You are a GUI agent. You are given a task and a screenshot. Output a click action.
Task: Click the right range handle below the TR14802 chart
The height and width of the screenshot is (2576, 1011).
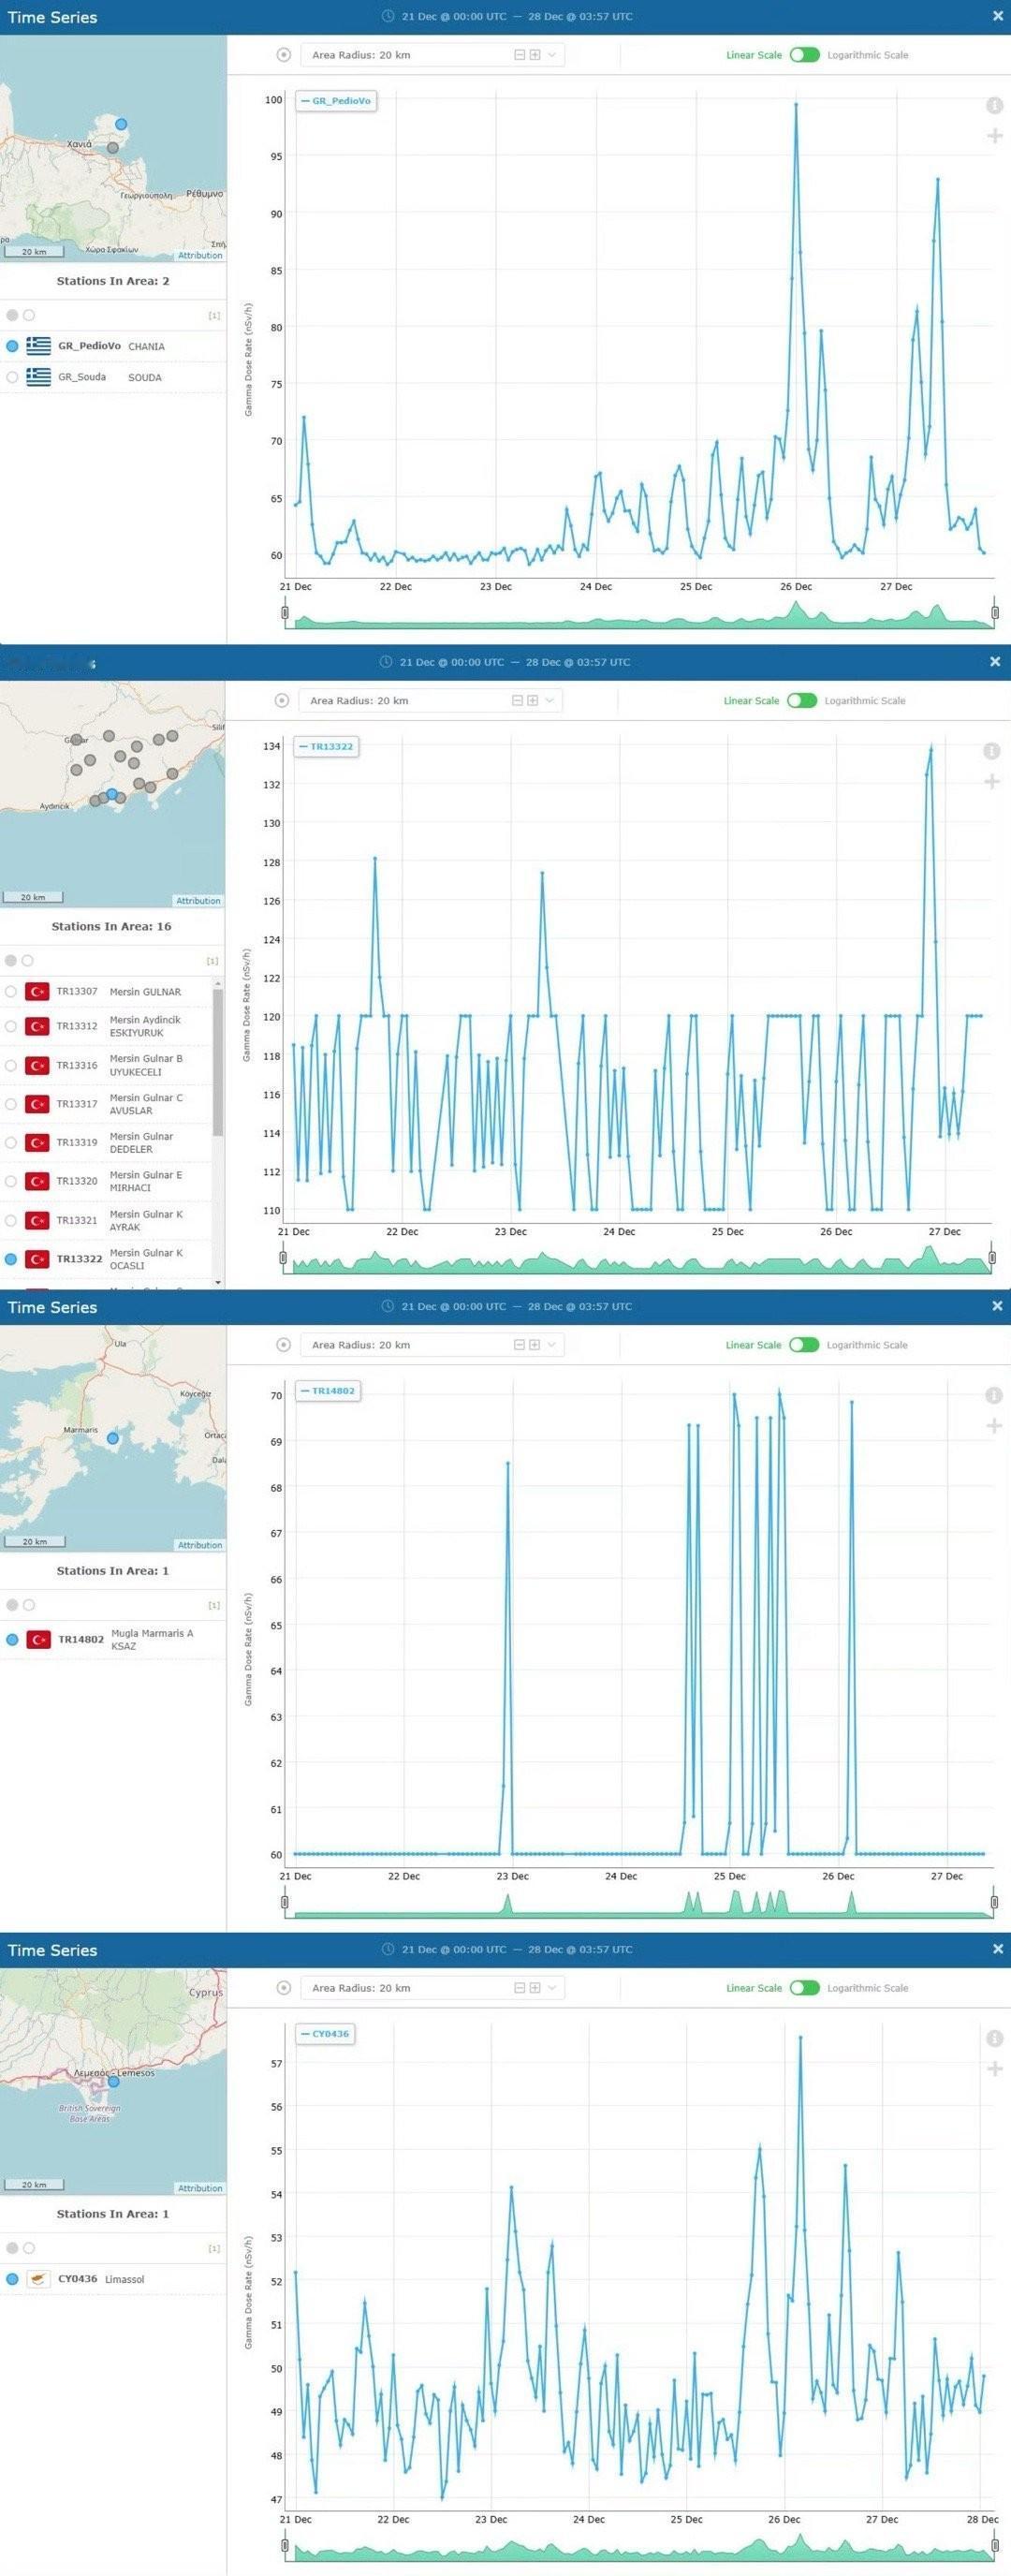[994, 1902]
